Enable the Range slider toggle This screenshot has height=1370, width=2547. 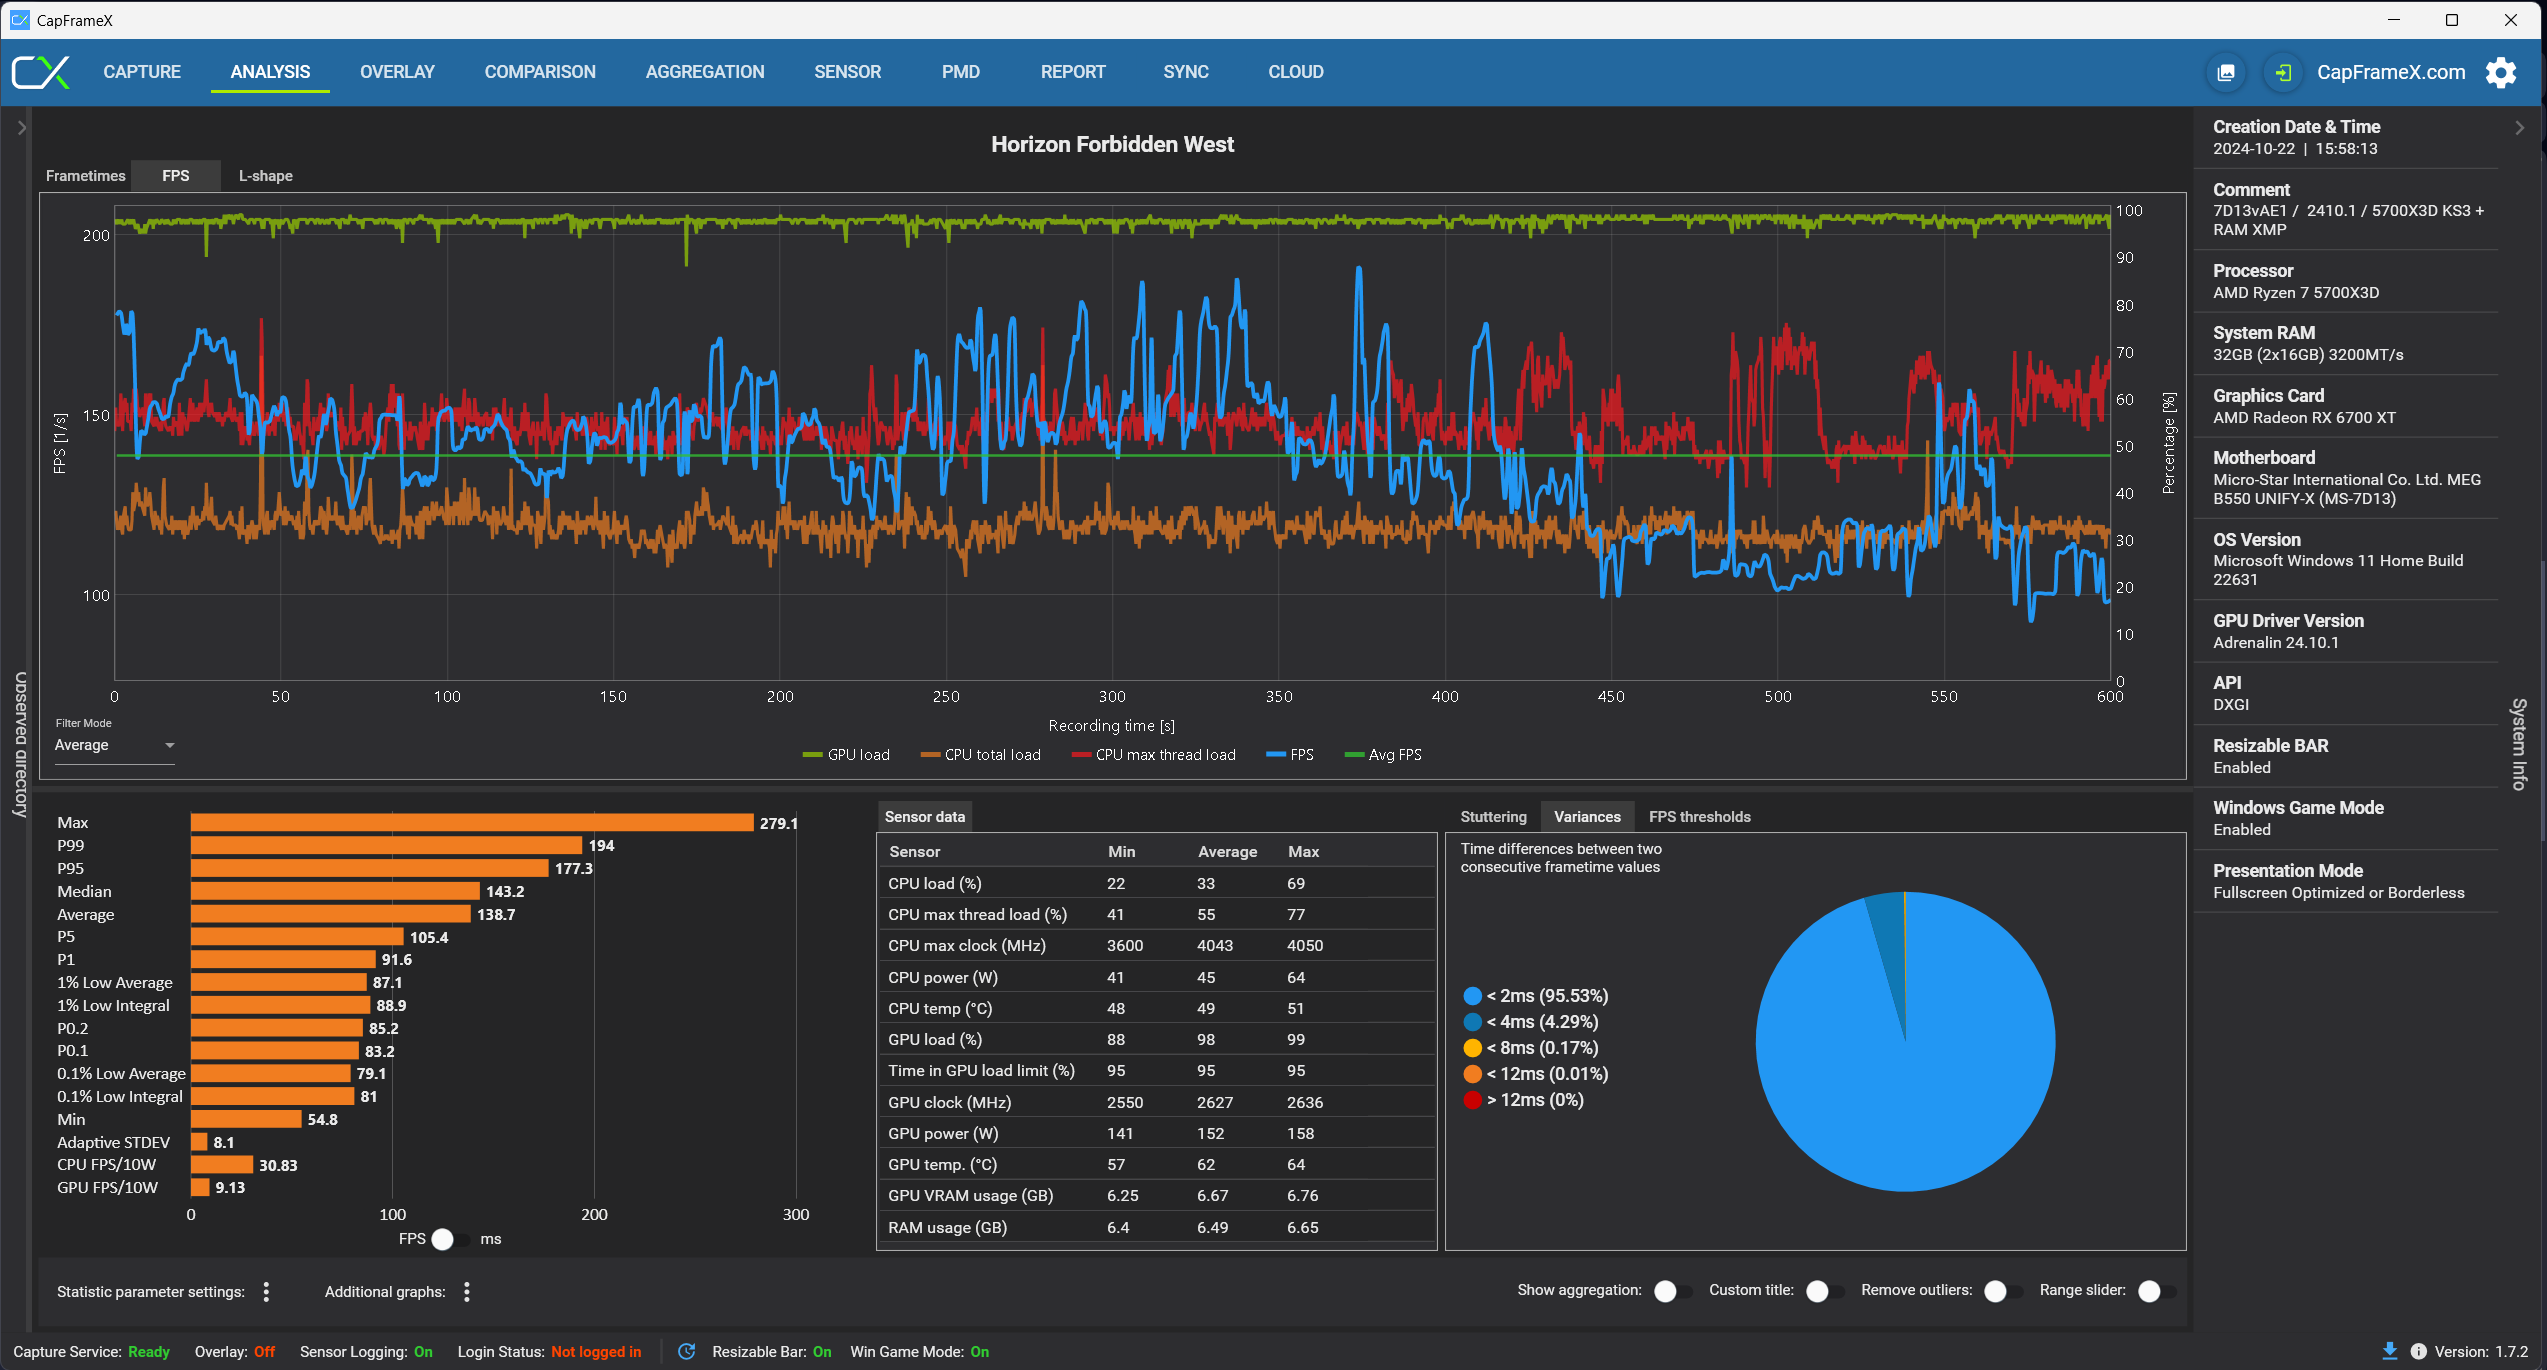point(2156,1291)
